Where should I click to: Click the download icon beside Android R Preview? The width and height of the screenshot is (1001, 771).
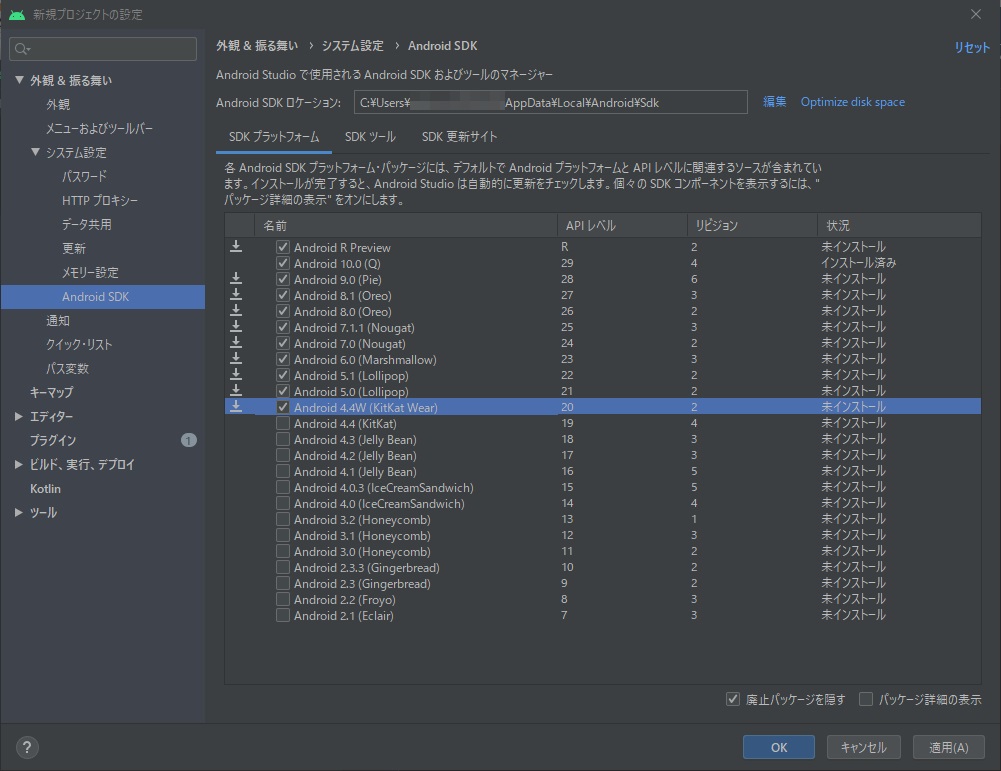237,247
